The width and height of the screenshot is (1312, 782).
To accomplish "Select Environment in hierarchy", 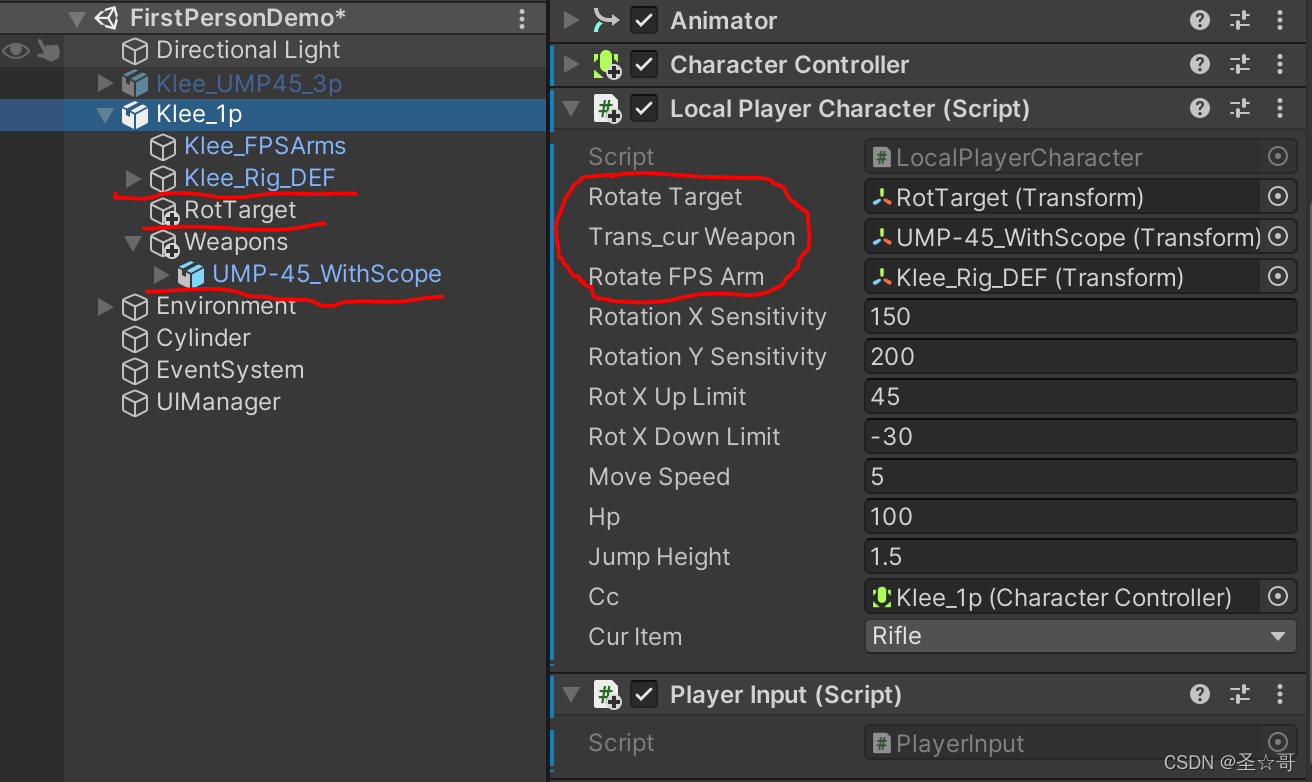I will [x=226, y=306].
